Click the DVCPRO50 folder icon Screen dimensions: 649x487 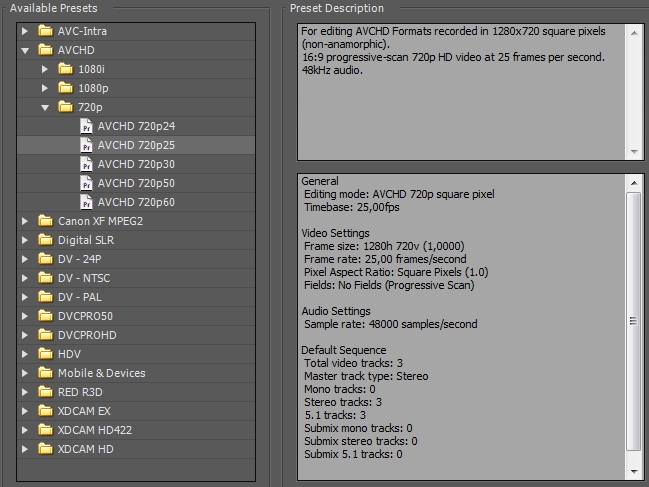[x=46, y=316]
